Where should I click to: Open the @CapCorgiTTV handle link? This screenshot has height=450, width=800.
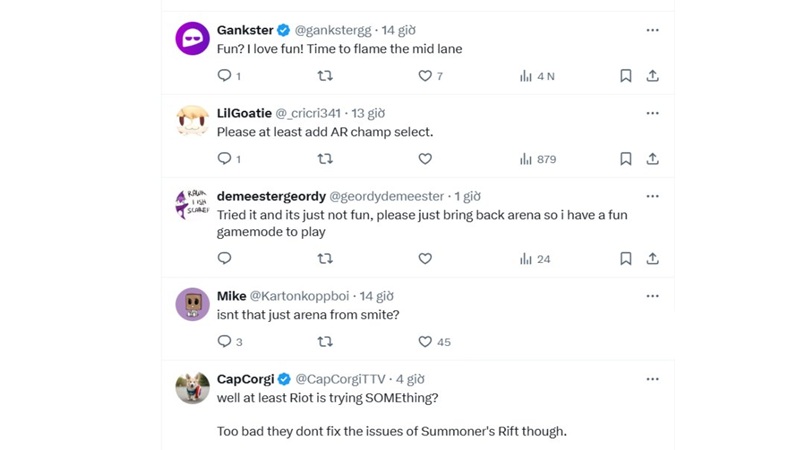(340, 380)
